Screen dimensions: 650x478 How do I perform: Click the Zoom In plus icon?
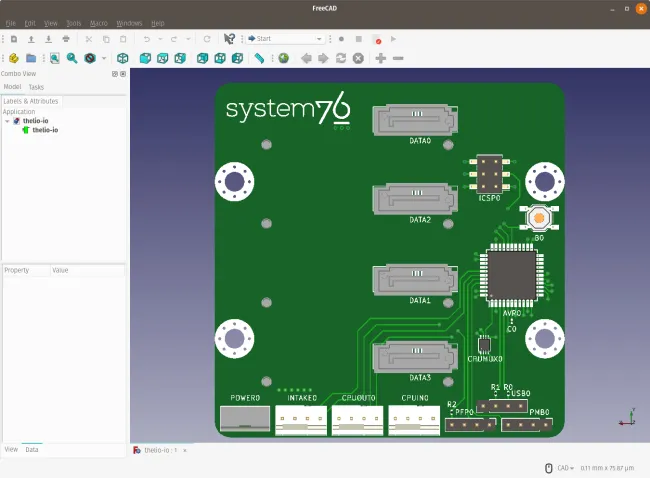click(x=381, y=58)
